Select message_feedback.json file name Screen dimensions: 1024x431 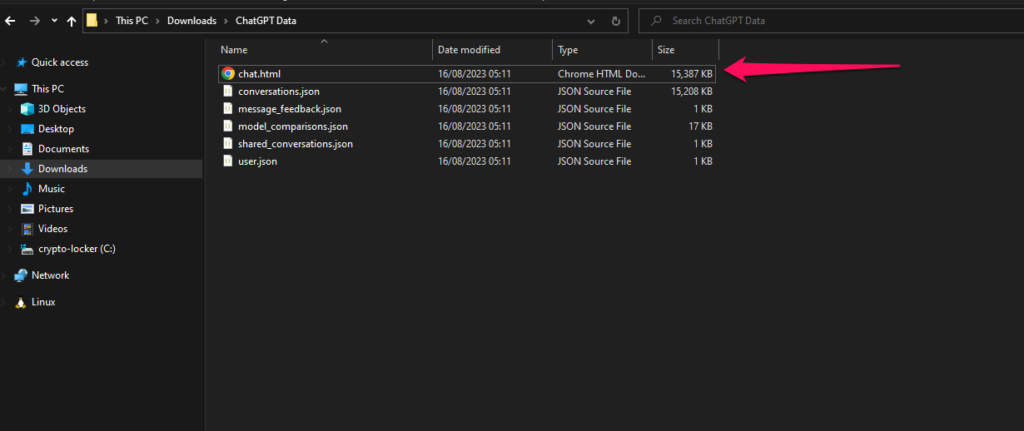(x=289, y=109)
